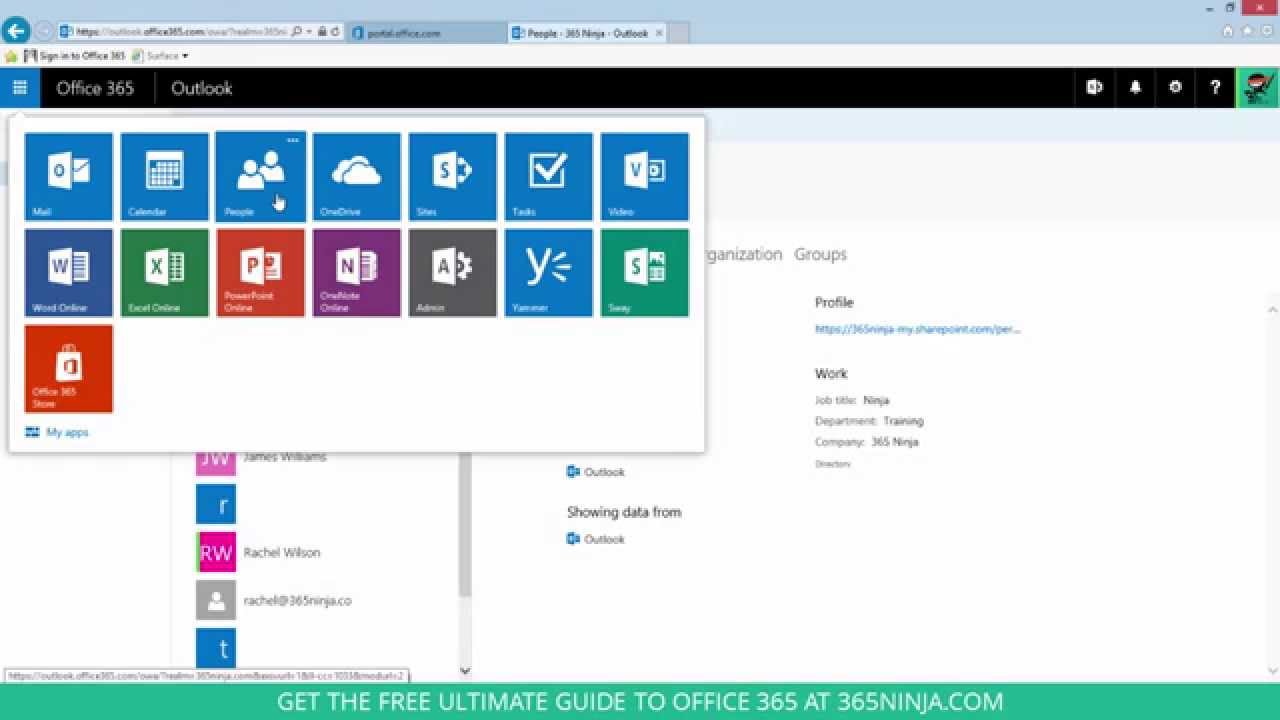Click the RW contact avatar
The height and width of the screenshot is (720, 1280).
click(x=216, y=552)
